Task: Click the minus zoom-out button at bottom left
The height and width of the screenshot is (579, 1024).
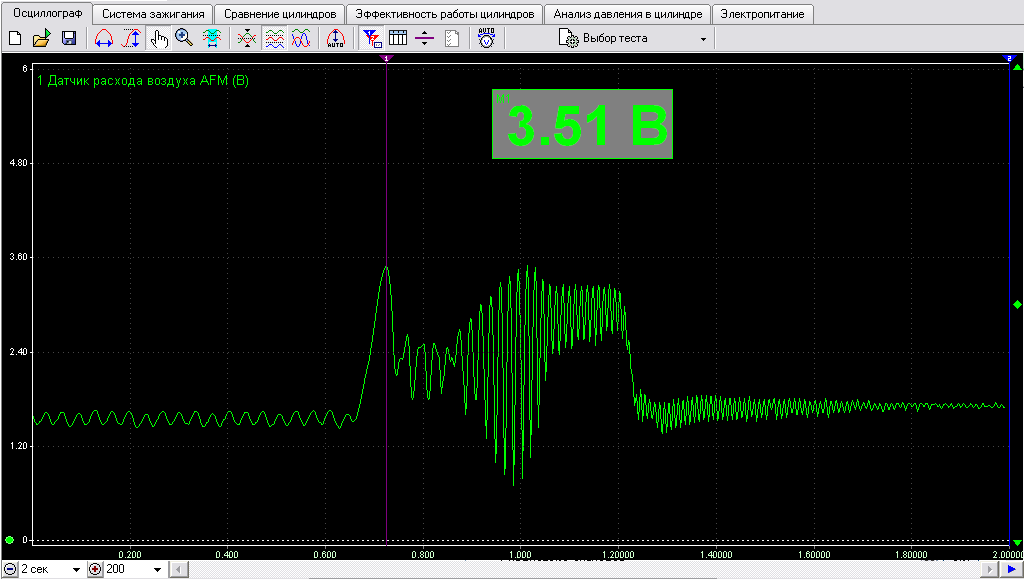Action: (10, 569)
